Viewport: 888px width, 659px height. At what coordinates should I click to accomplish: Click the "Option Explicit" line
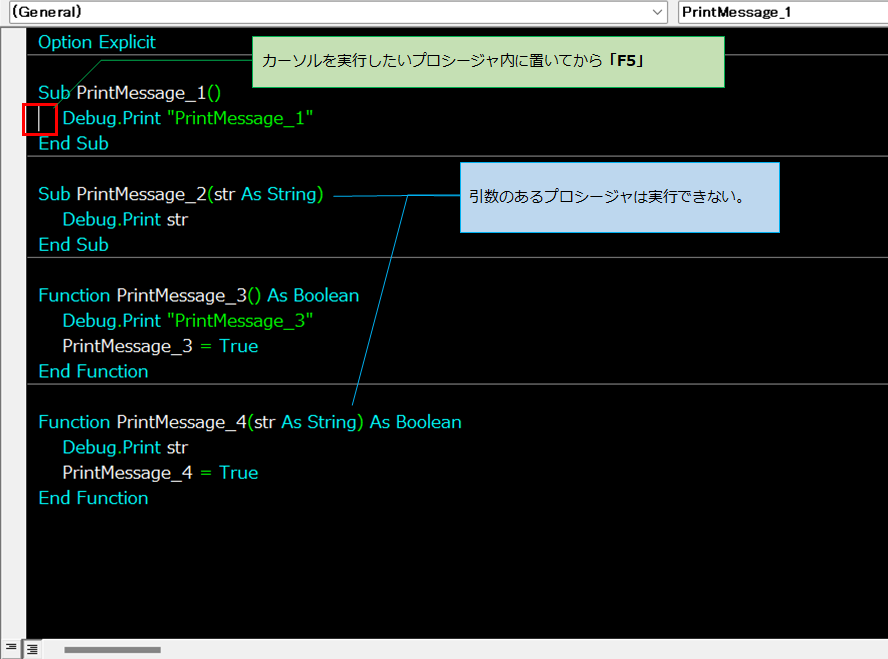tap(97, 42)
